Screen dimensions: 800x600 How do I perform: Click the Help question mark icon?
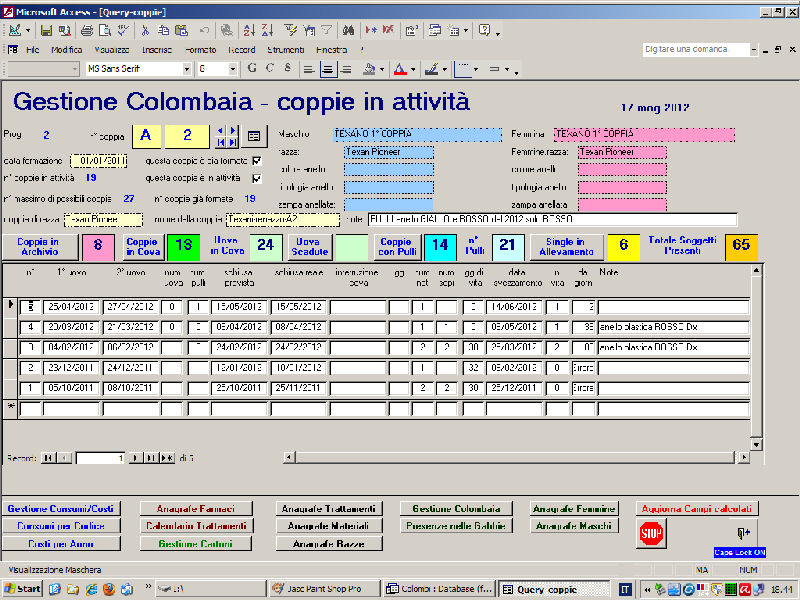(x=484, y=31)
